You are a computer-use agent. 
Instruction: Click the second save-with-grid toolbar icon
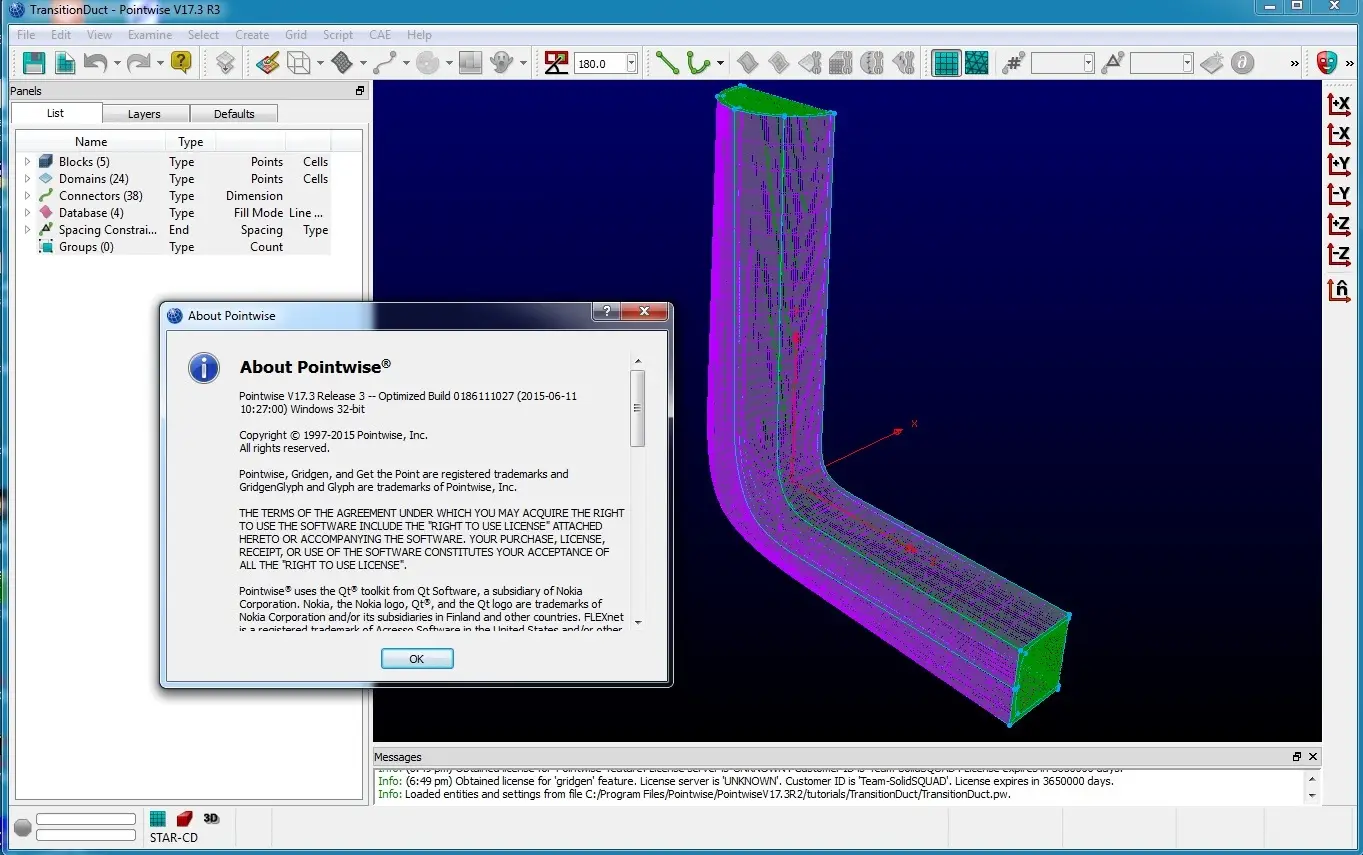[x=65, y=63]
